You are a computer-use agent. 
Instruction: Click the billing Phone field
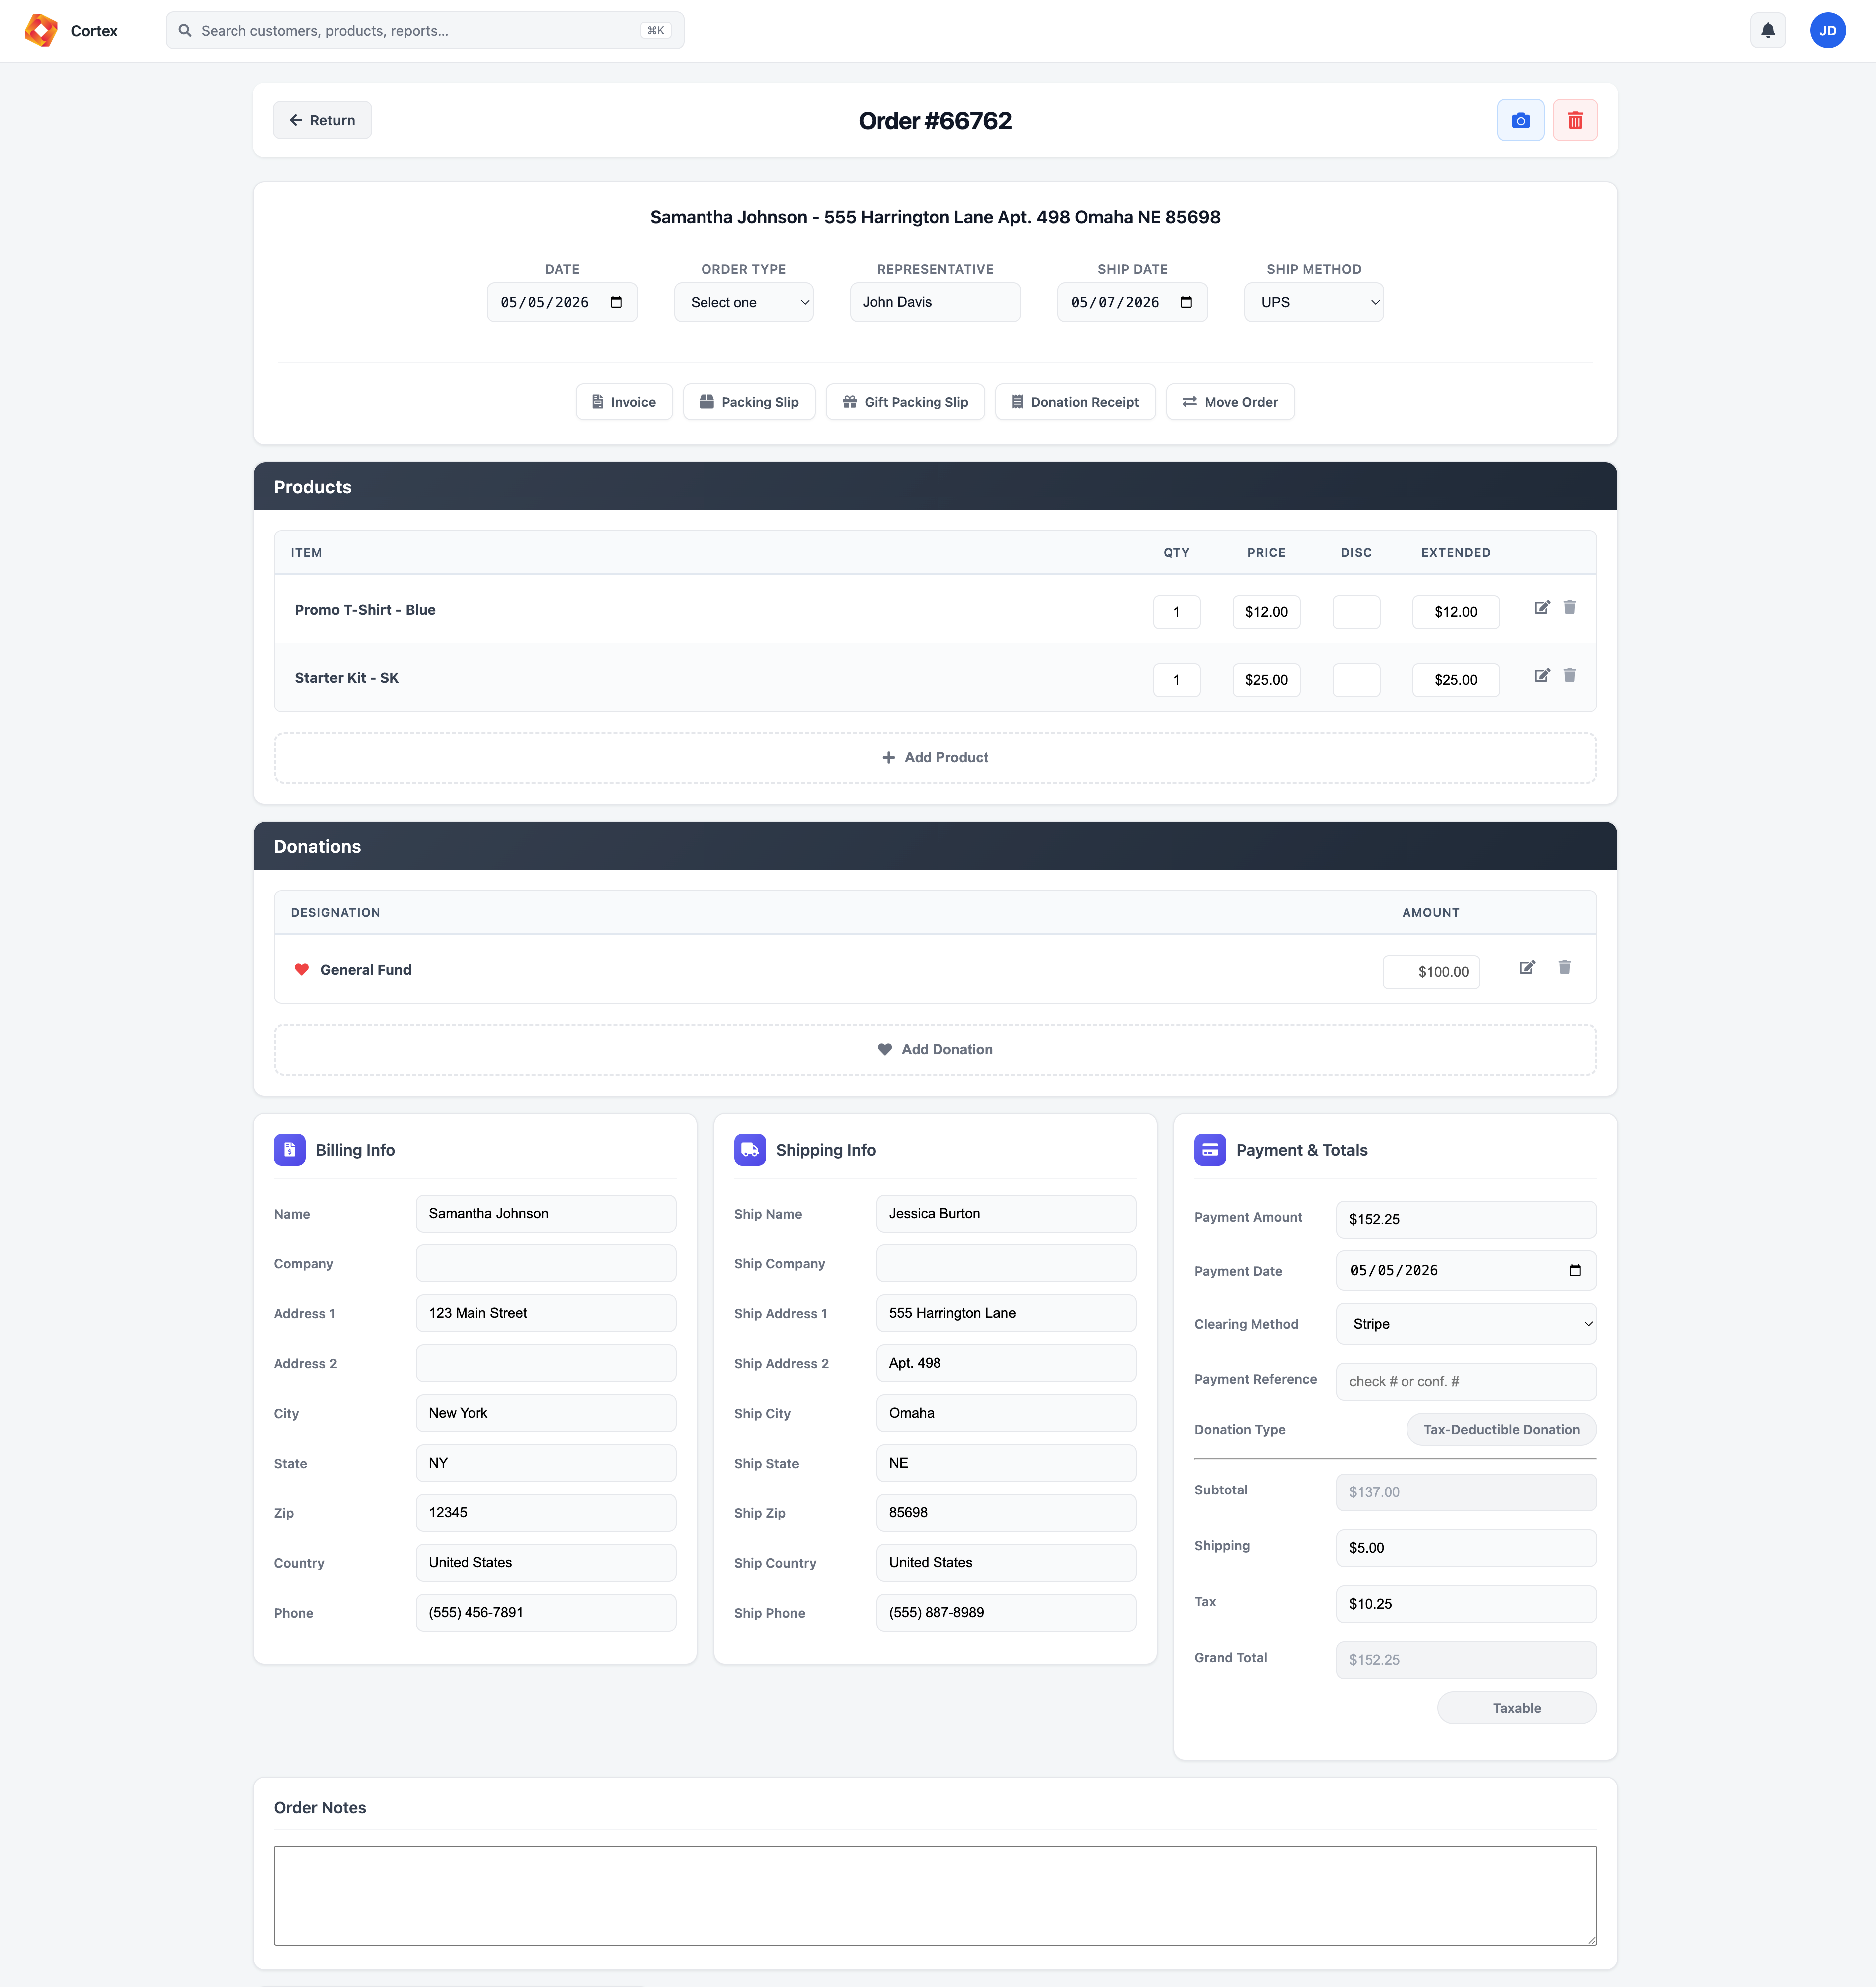(546, 1613)
